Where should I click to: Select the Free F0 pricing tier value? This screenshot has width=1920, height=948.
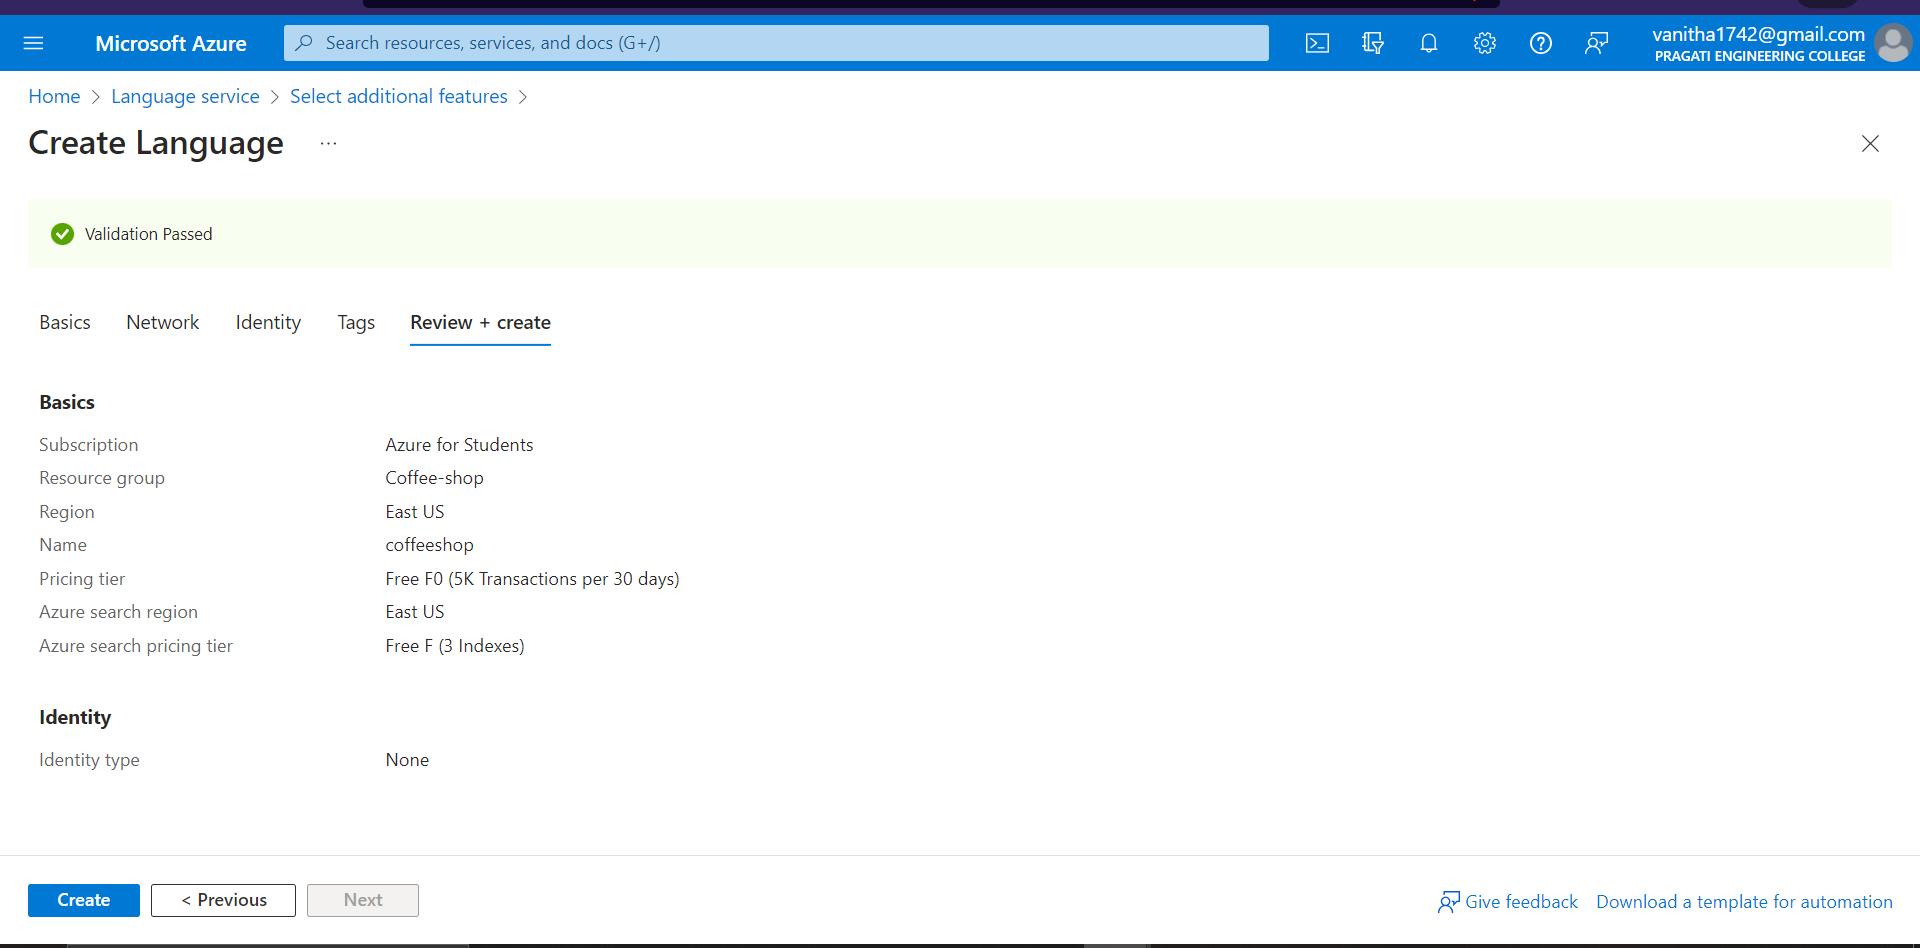(532, 579)
